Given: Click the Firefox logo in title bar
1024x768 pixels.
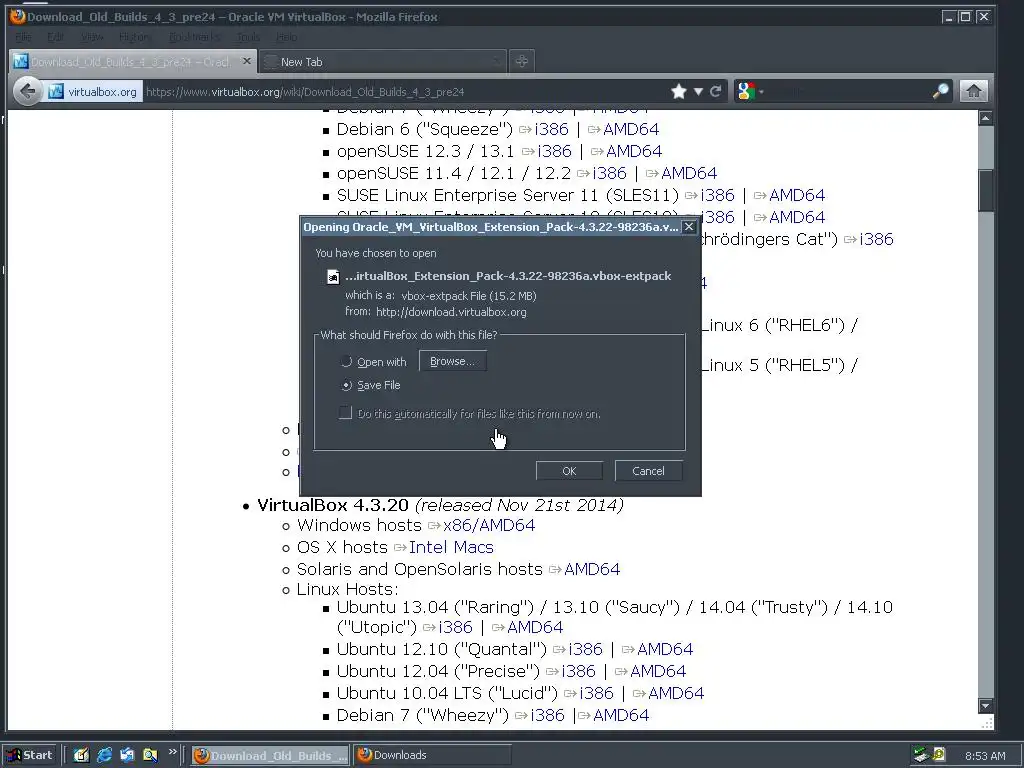Looking at the screenshot, I should point(18,16).
